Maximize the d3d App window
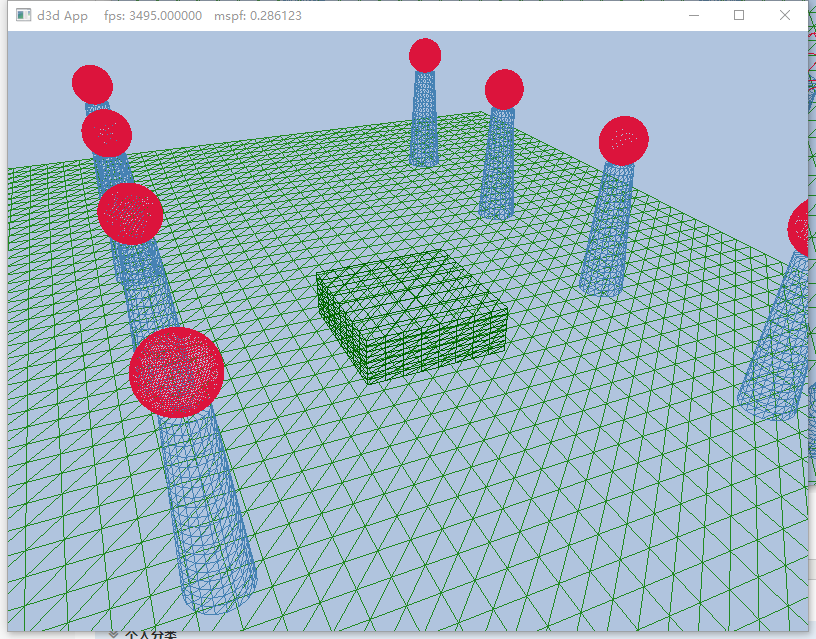This screenshot has width=816, height=639. (x=739, y=15)
